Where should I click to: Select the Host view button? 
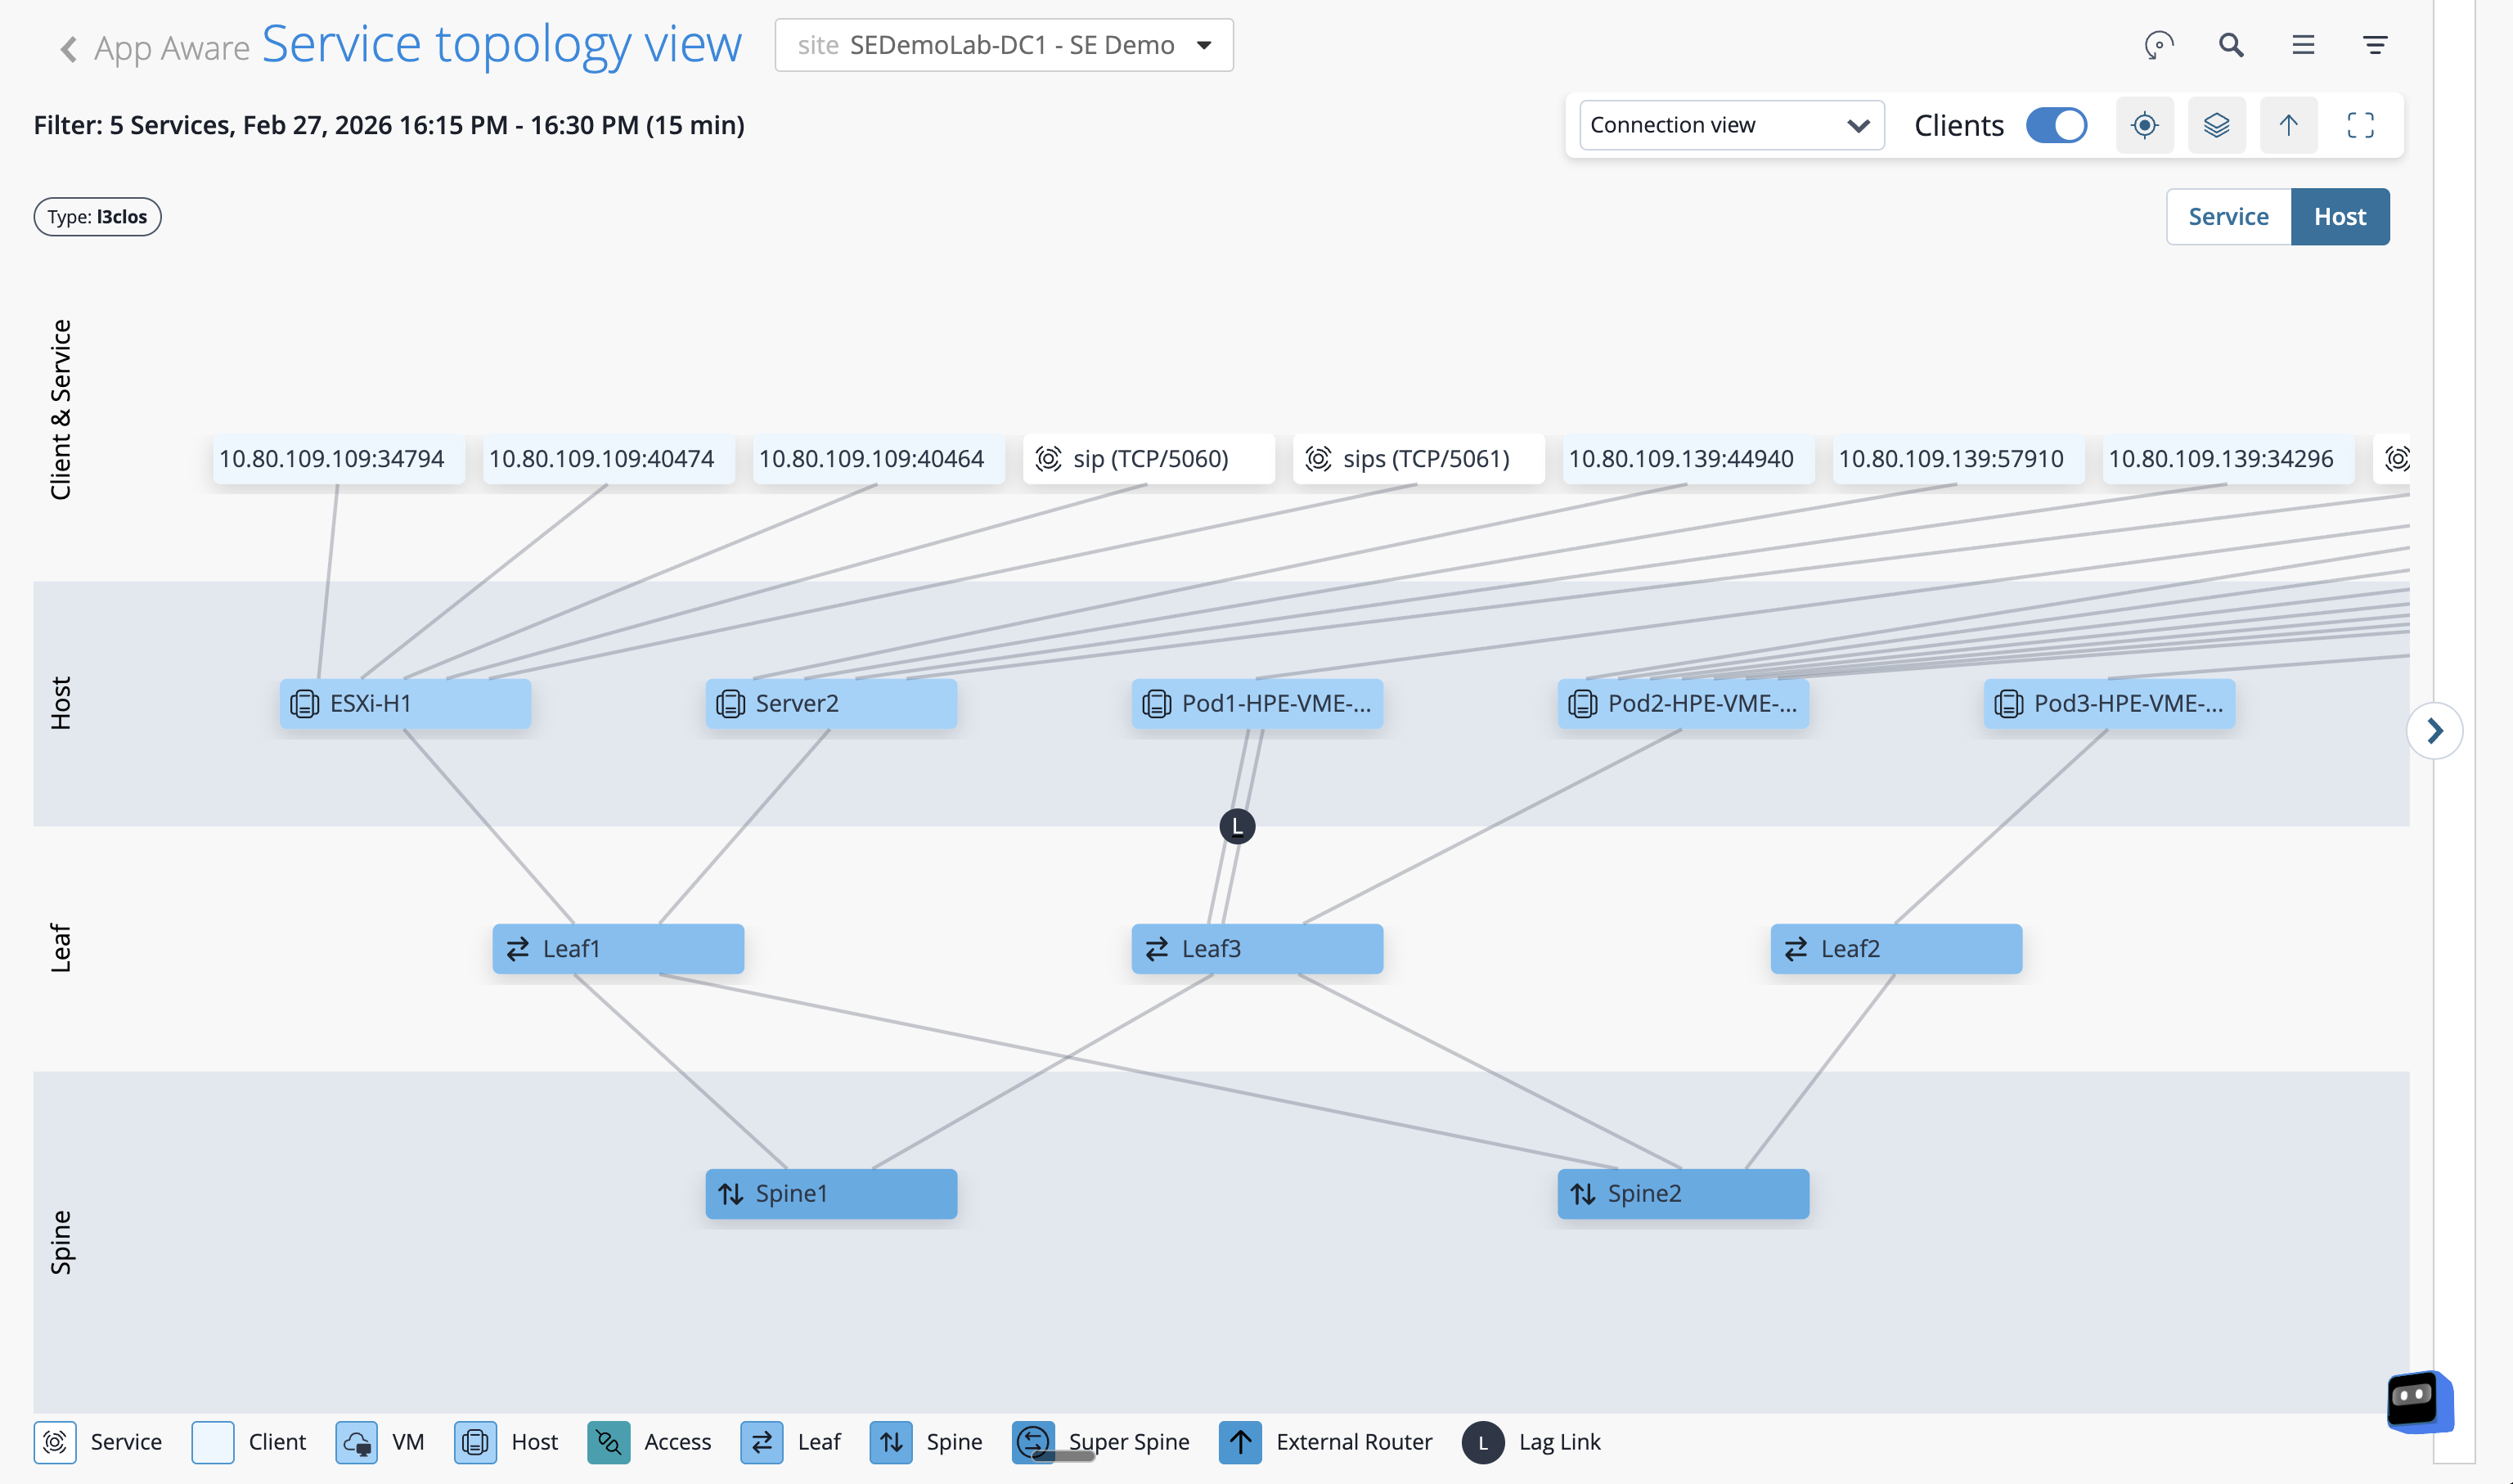coord(2340,216)
